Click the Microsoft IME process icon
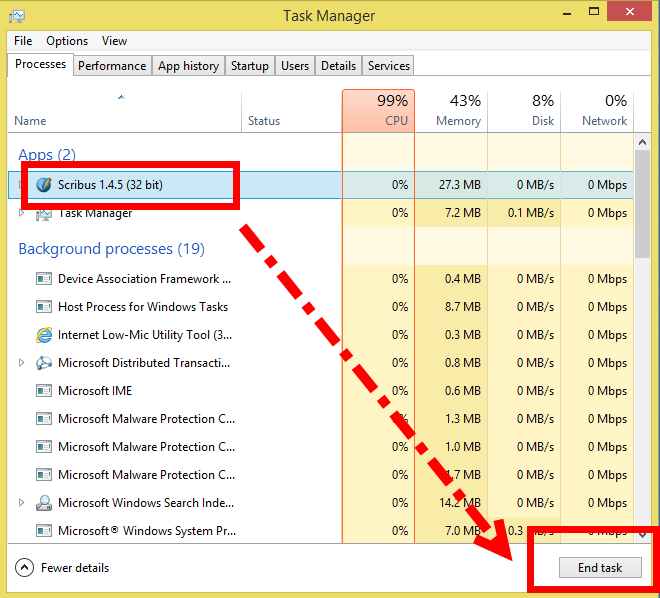 44,391
